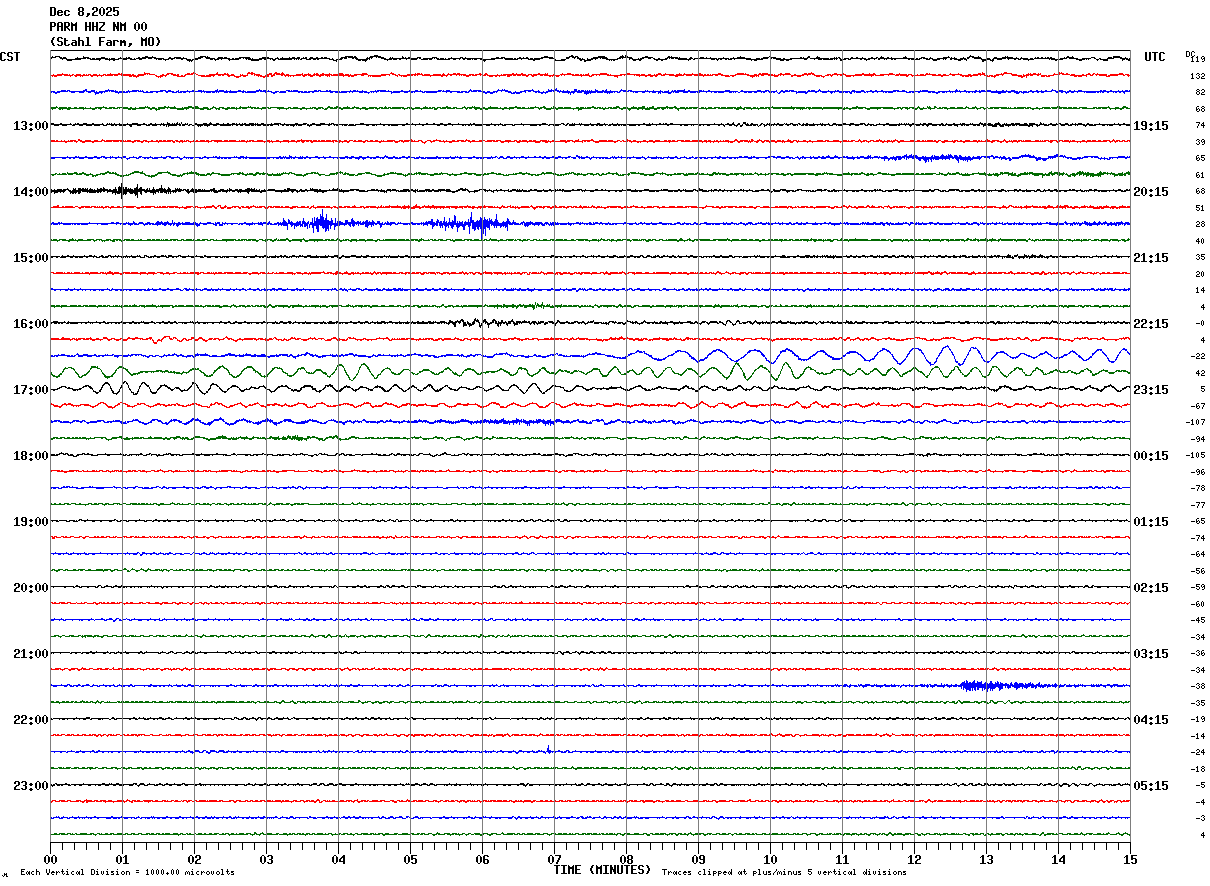Click the 19:15 UTC time label

(x=1150, y=126)
